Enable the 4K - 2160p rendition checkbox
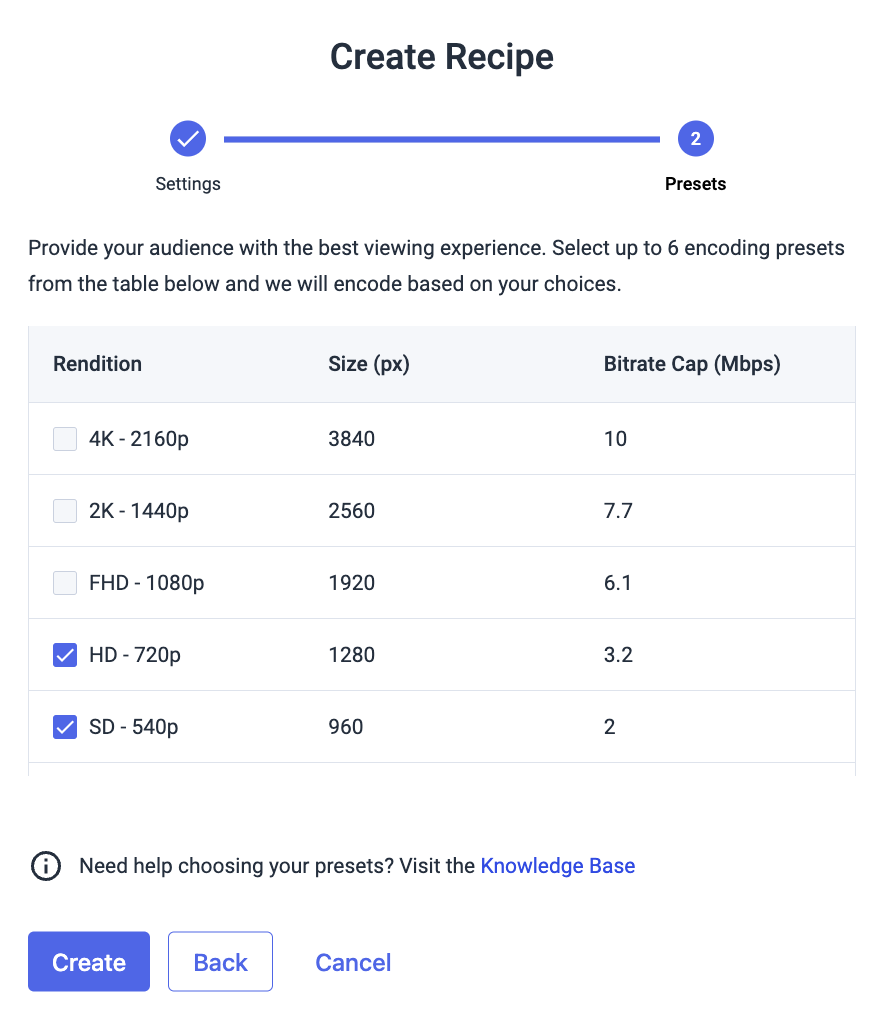 pos(65,439)
